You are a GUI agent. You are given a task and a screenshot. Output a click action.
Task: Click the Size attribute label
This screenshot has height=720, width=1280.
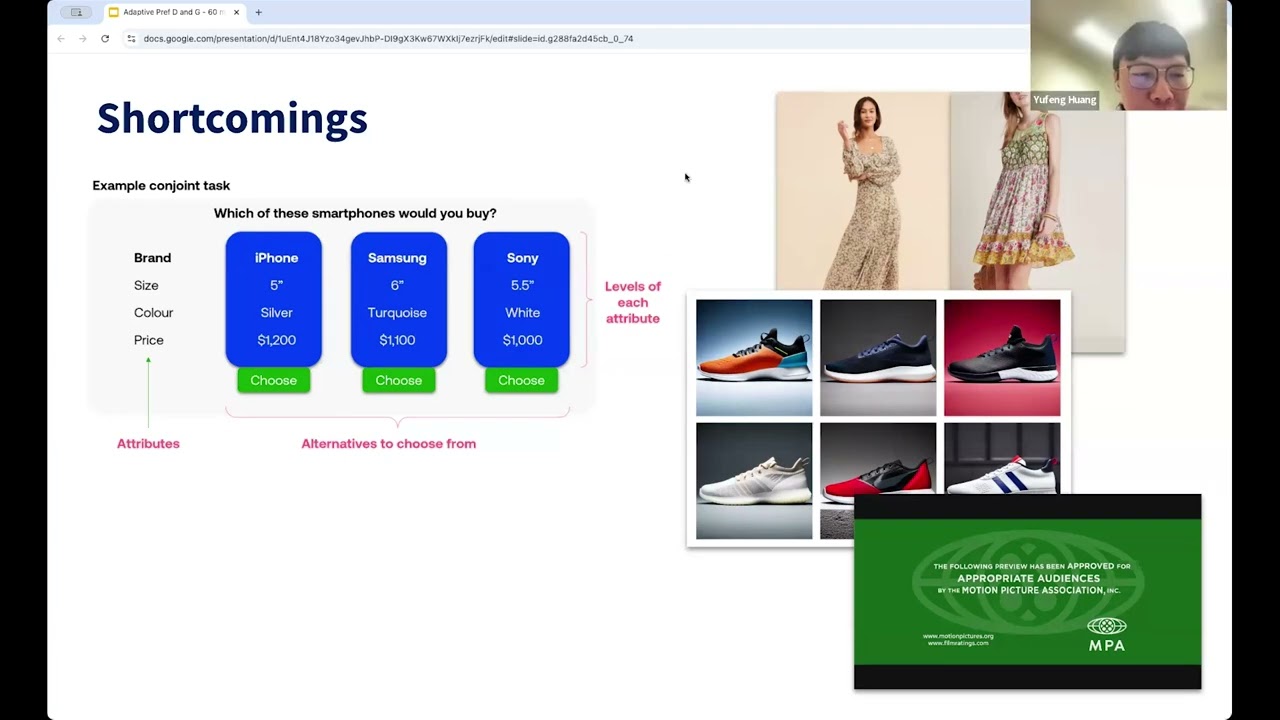[146, 285]
